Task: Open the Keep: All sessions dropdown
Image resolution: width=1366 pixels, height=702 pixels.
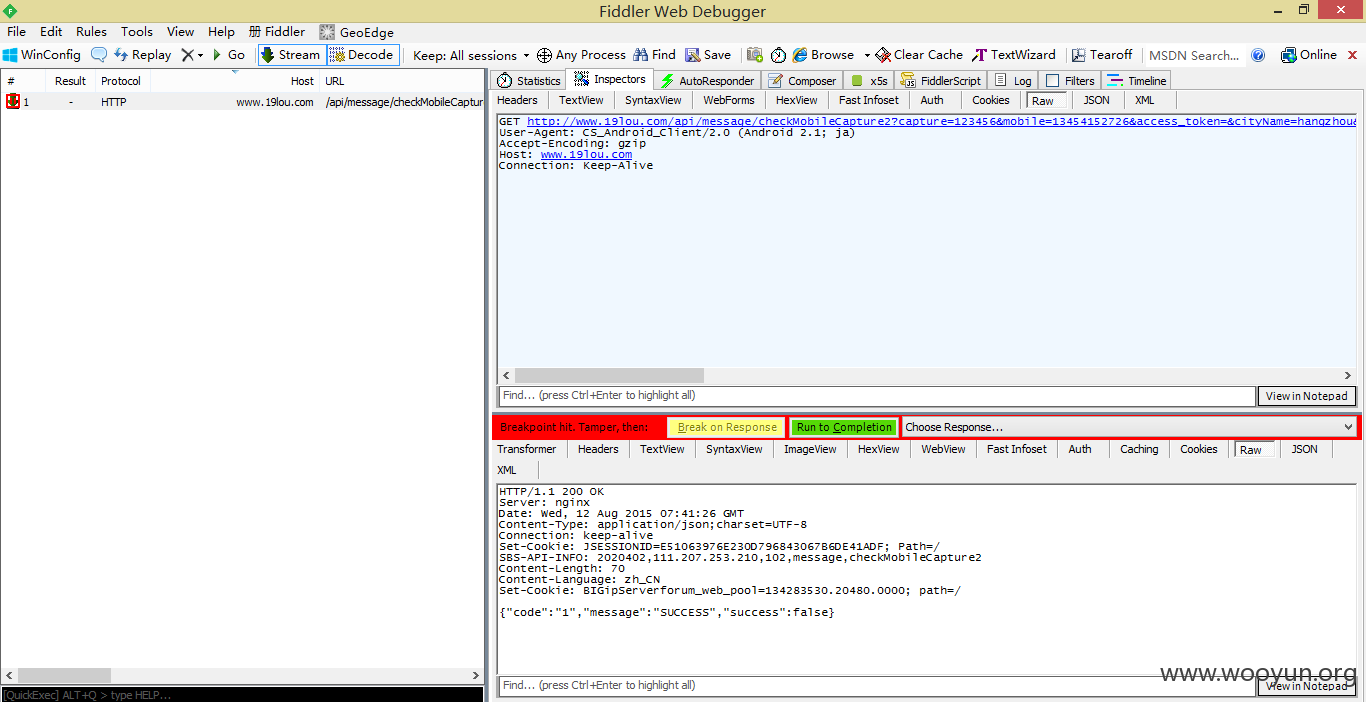Action: point(471,56)
